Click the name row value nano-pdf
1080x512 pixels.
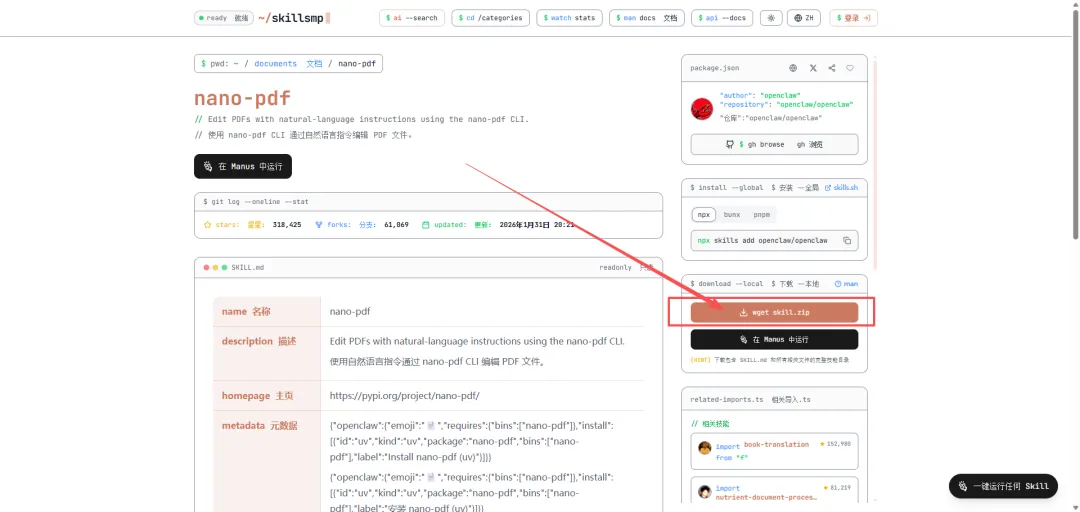pos(350,311)
